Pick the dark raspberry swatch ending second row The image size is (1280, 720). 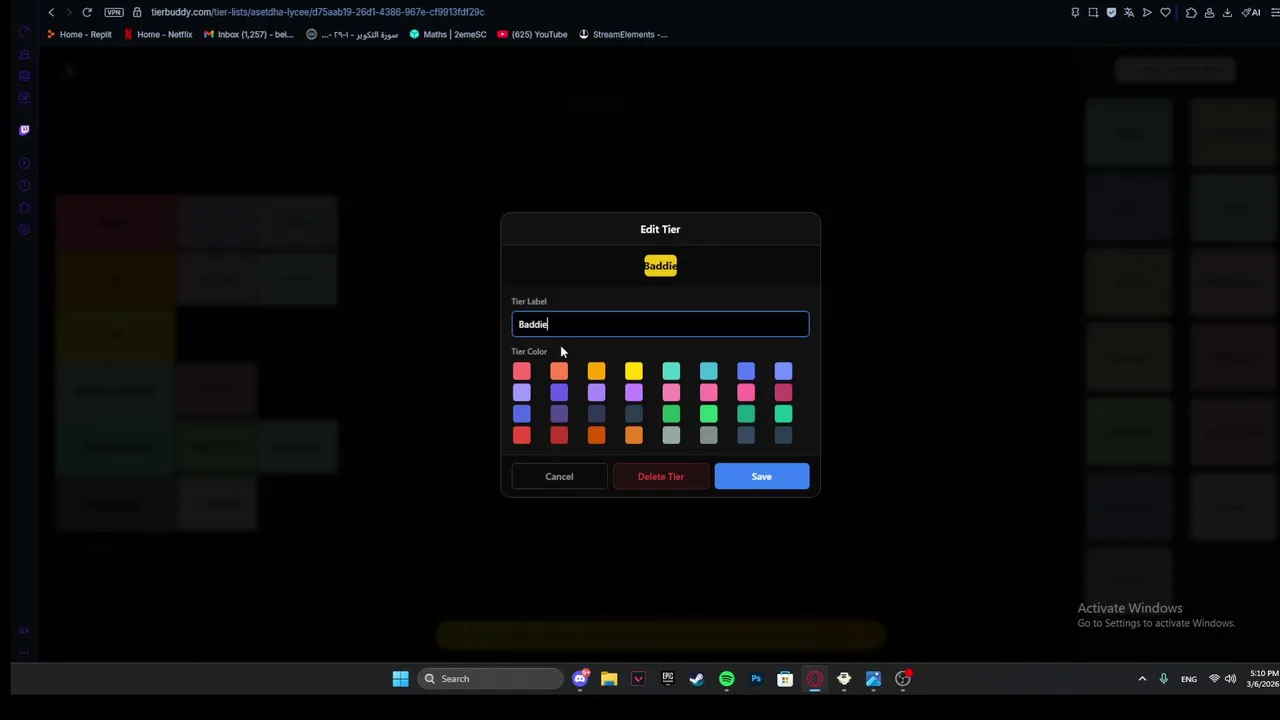(783, 393)
